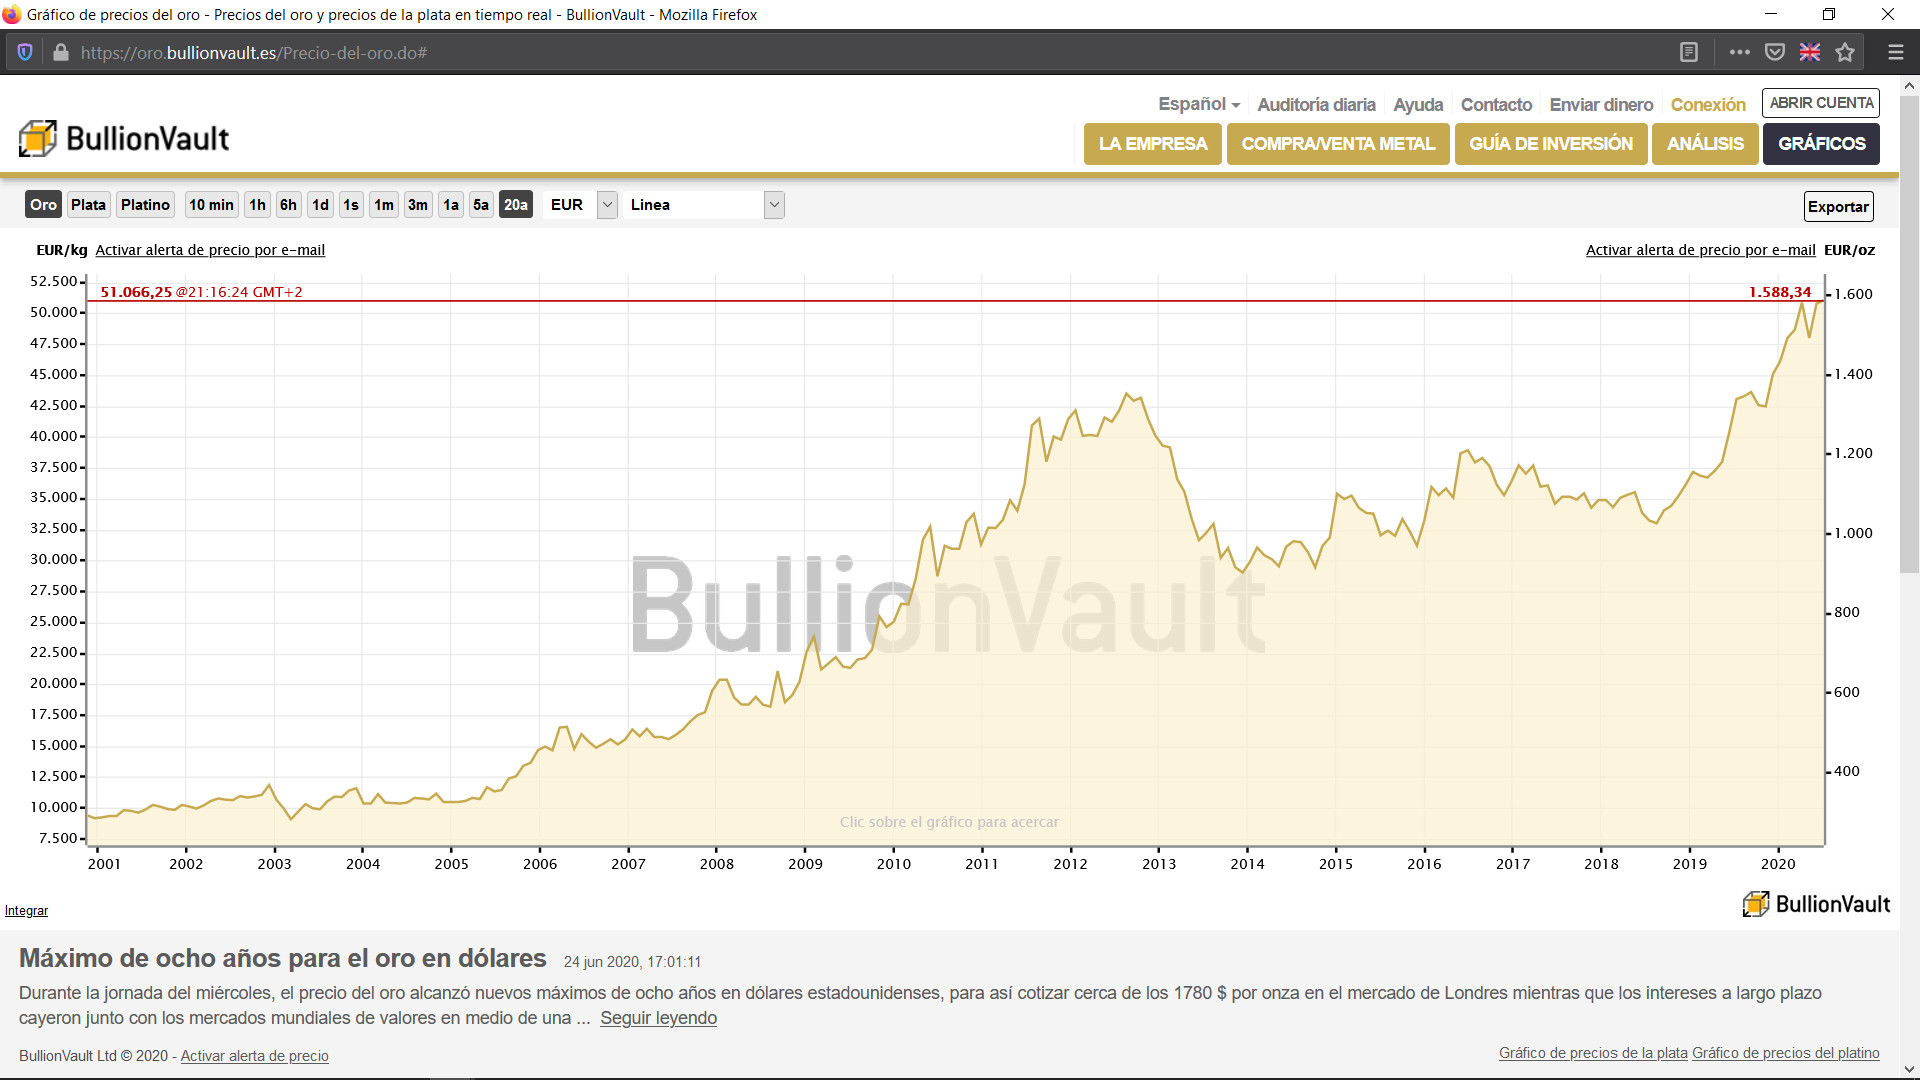Click Conexión login link
This screenshot has width=1920, height=1080.
pyautogui.click(x=1708, y=105)
